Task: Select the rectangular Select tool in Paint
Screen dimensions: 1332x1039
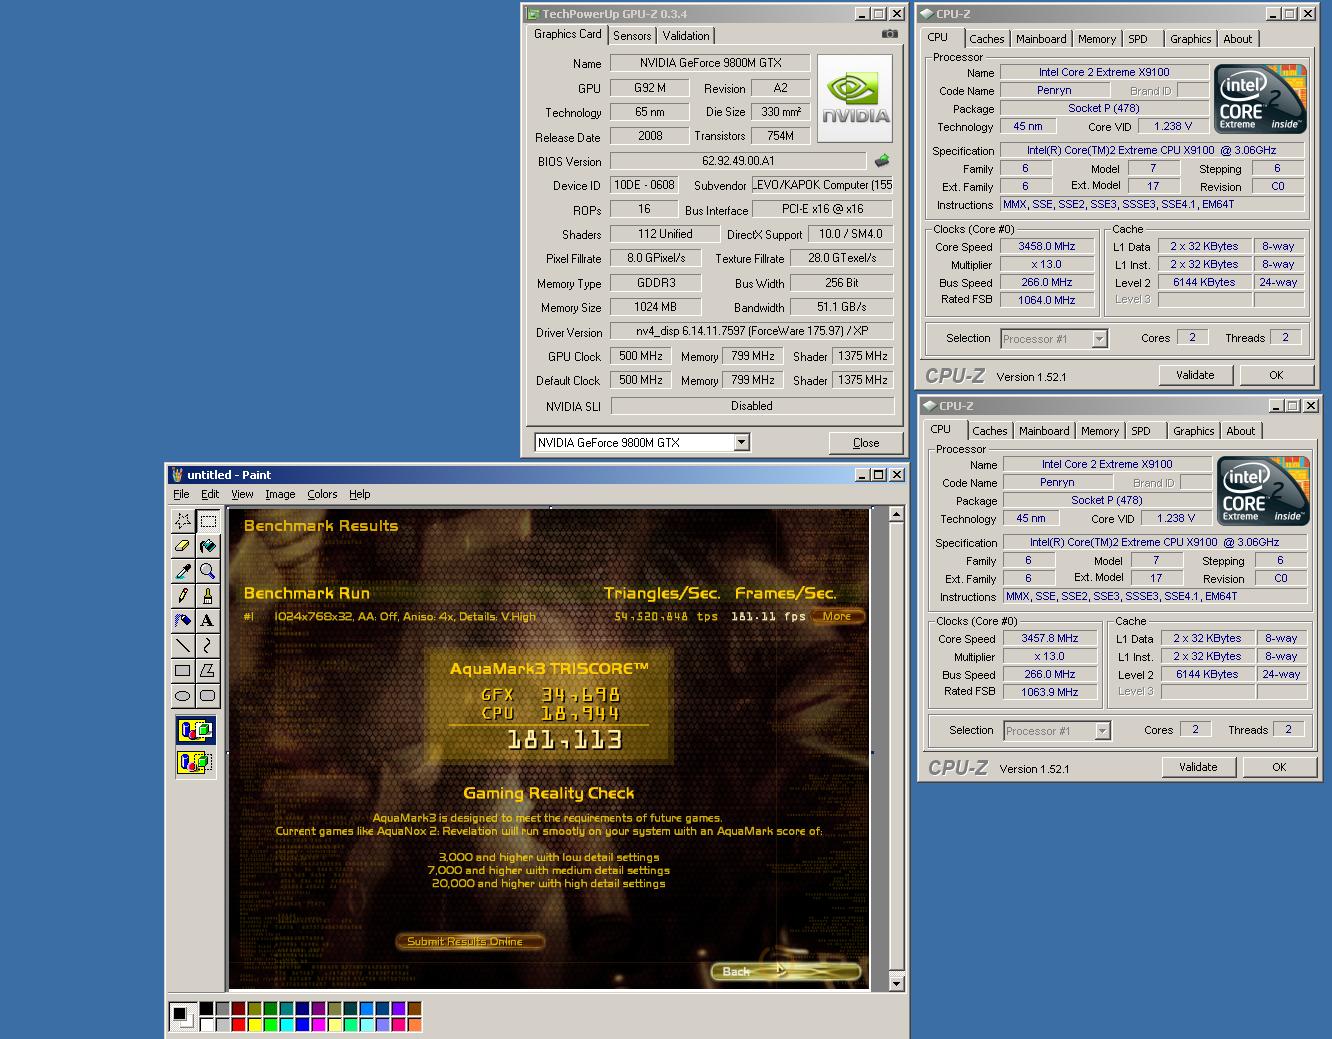Action: 207,520
